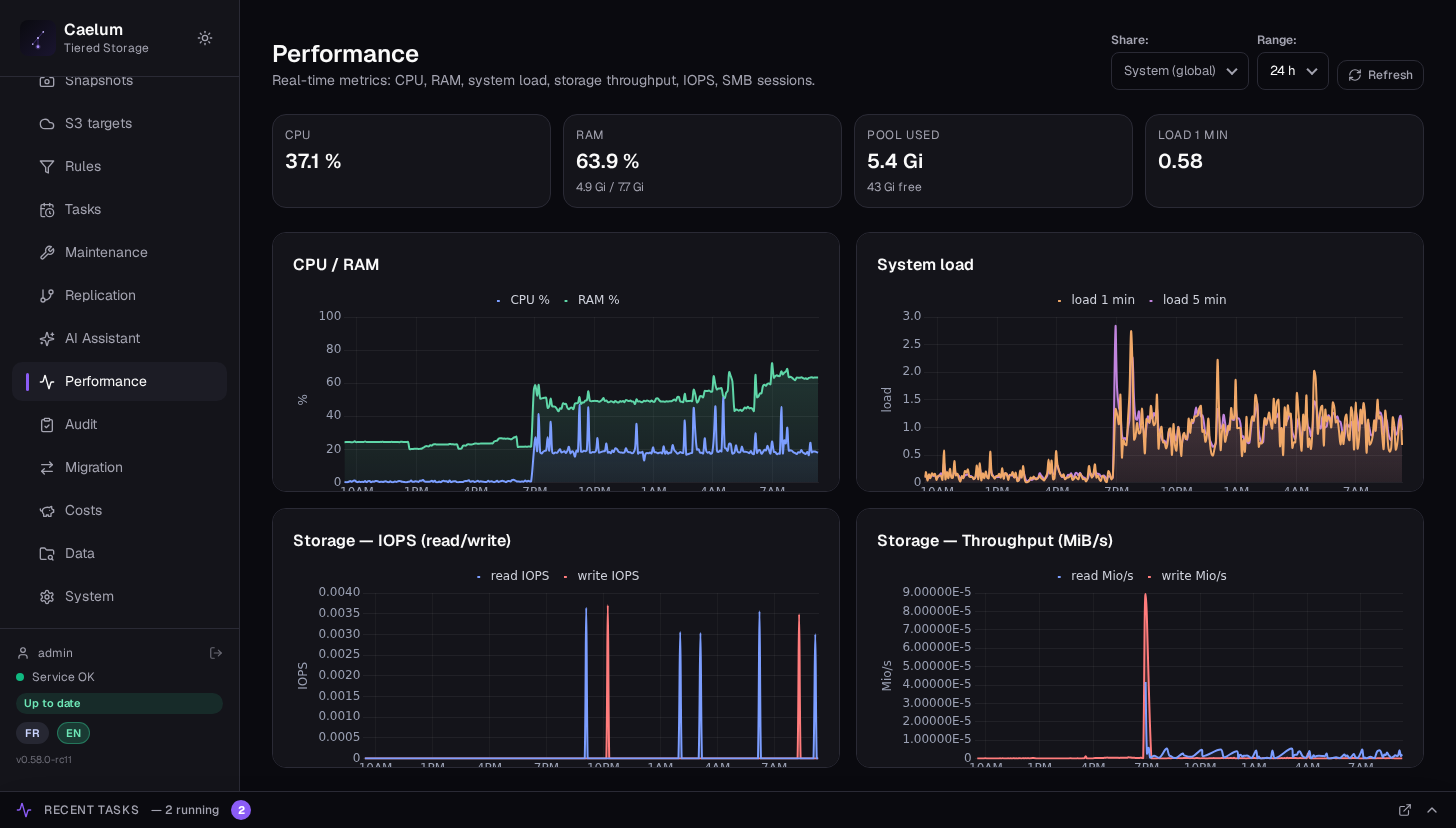This screenshot has width=1456, height=828.
Task: Switch language to FR
Action: 32,733
